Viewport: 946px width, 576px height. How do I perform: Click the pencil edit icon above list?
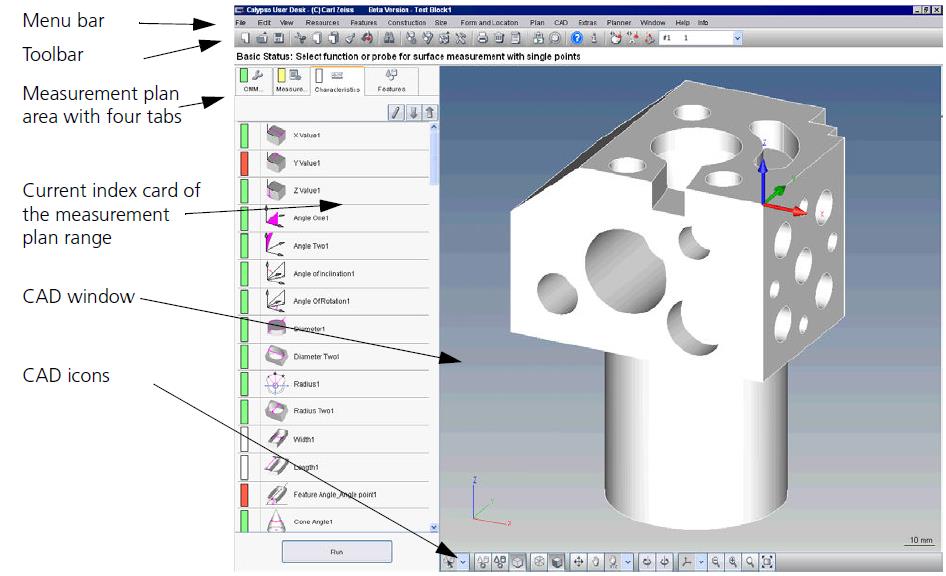pyautogui.click(x=395, y=112)
